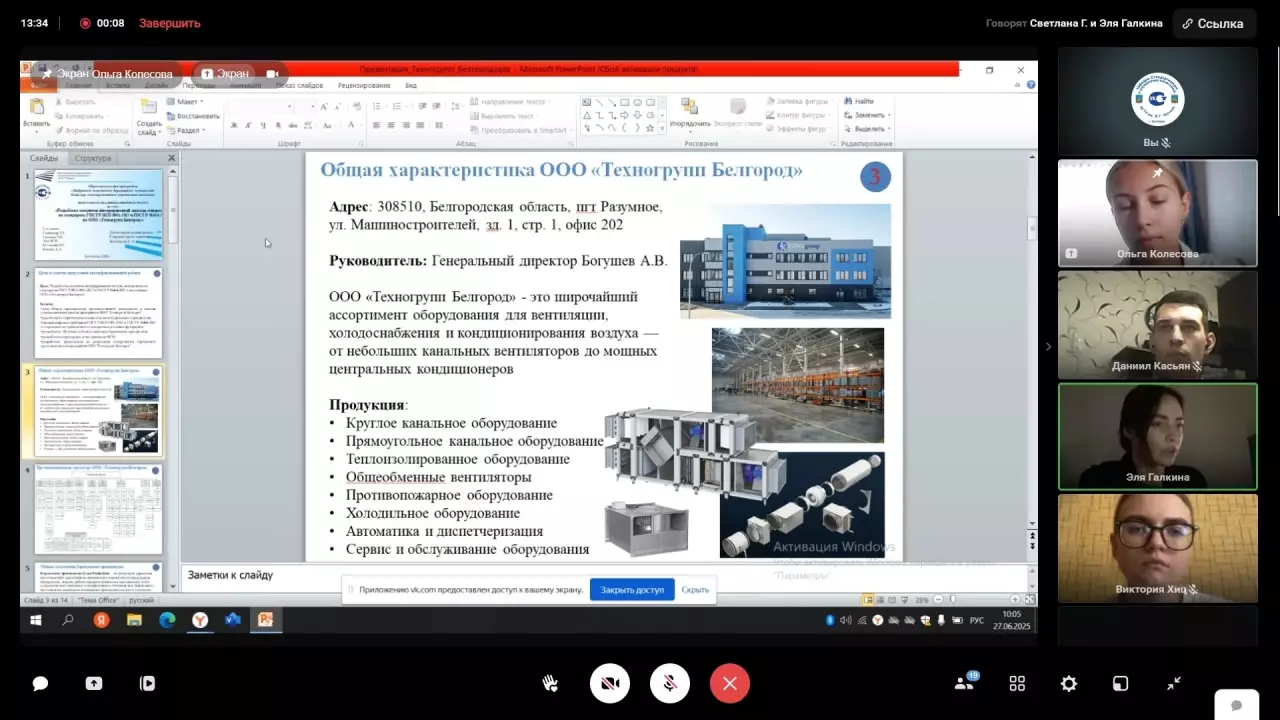Open call settings gear
Image resolution: width=1280 pixels, height=720 pixels.
tap(1069, 684)
